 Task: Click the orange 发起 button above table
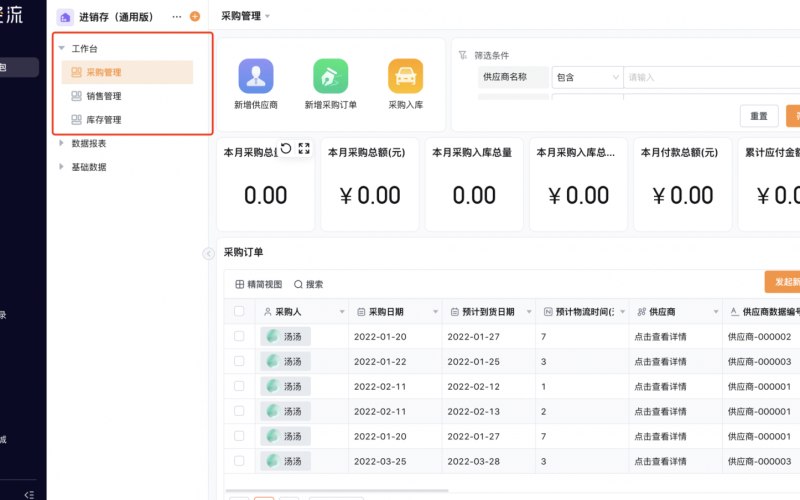783,282
